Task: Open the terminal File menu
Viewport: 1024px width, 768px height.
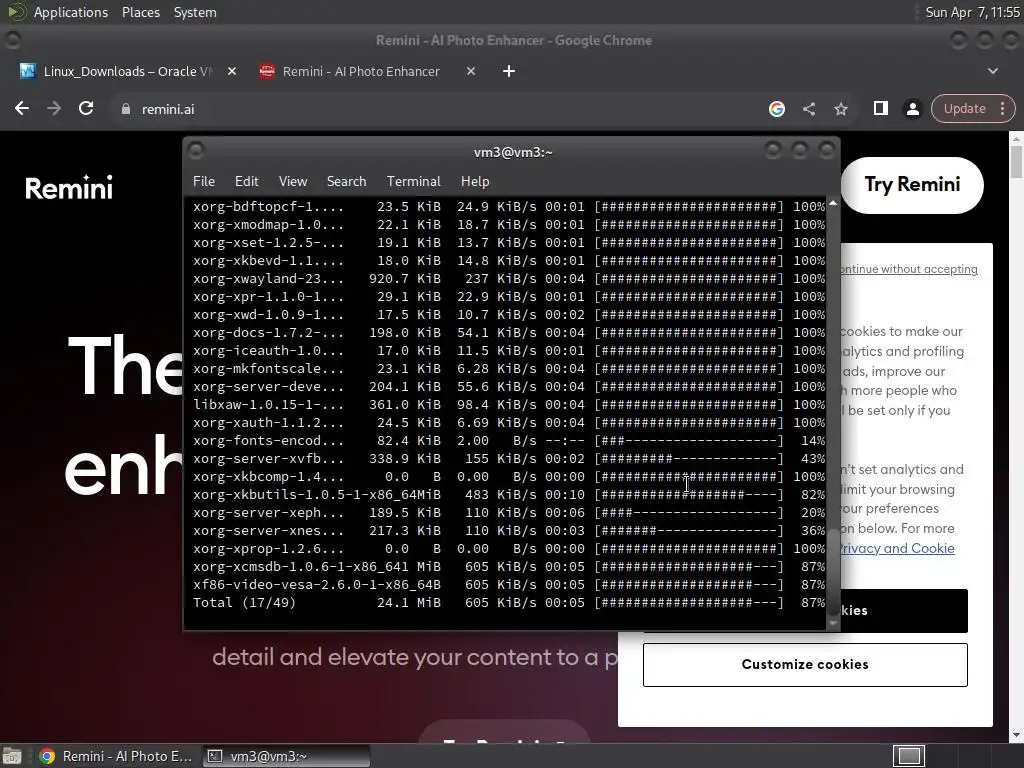Action: [204, 181]
